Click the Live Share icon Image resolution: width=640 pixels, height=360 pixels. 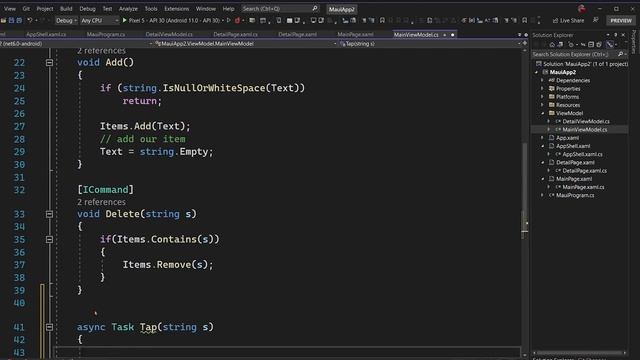(555, 20)
